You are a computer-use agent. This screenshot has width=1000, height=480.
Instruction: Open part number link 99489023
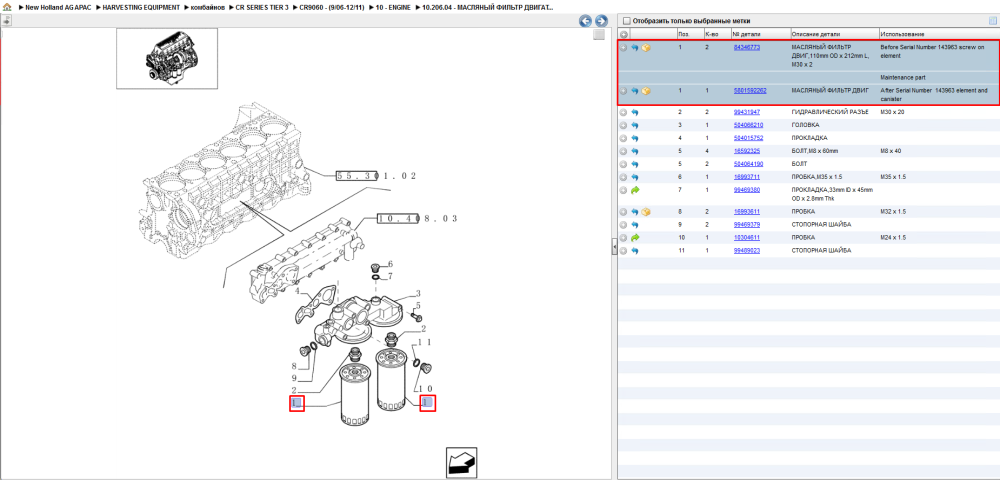click(x=747, y=251)
